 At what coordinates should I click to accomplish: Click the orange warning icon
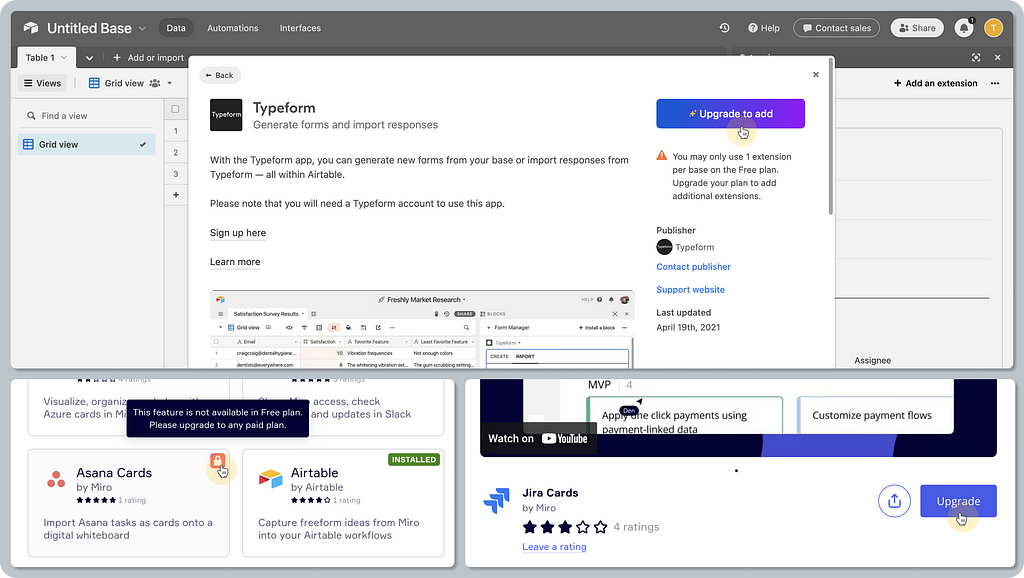[662, 155]
